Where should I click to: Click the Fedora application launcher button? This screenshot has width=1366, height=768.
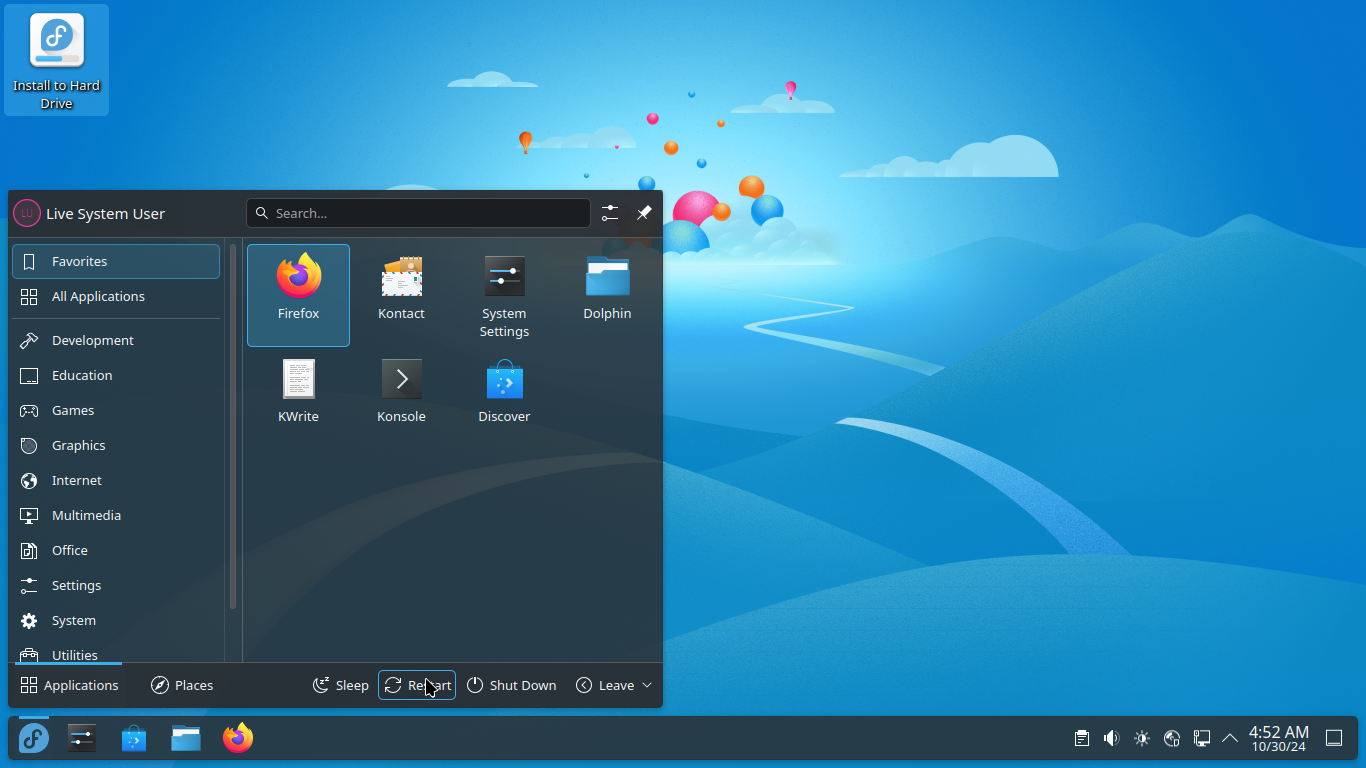coord(34,739)
